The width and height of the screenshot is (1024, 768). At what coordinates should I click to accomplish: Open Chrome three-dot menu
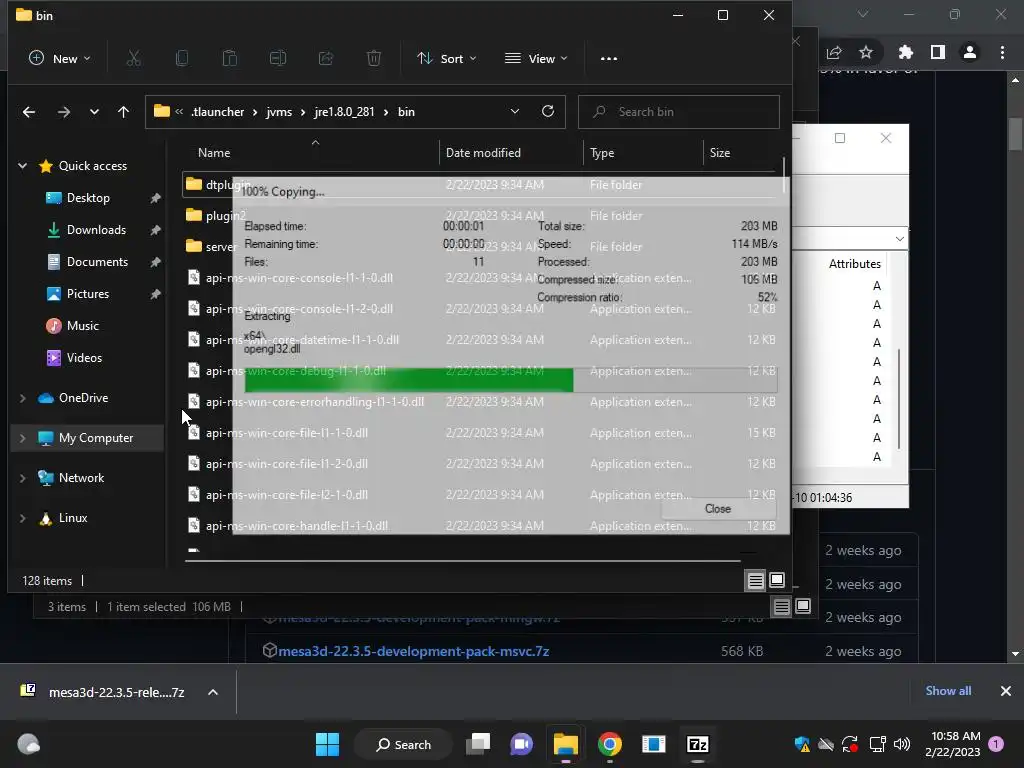coord(1002,52)
